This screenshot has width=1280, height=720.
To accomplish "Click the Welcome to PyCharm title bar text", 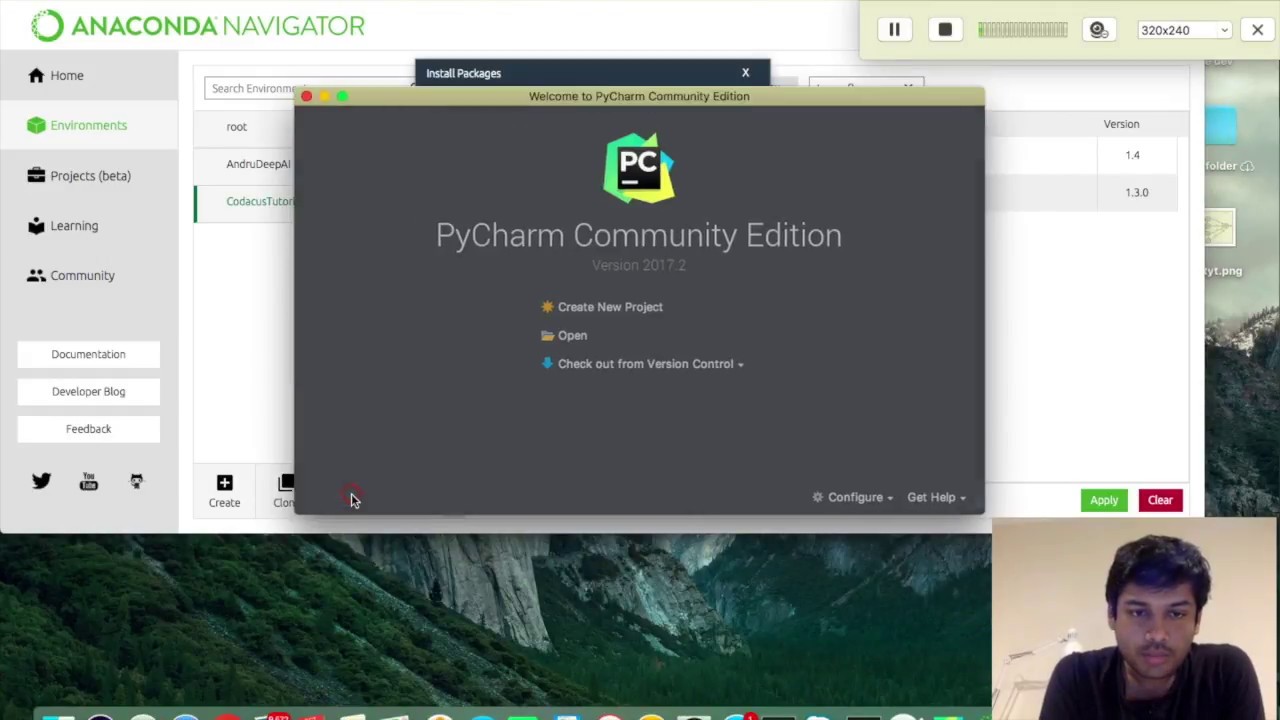I will [639, 96].
